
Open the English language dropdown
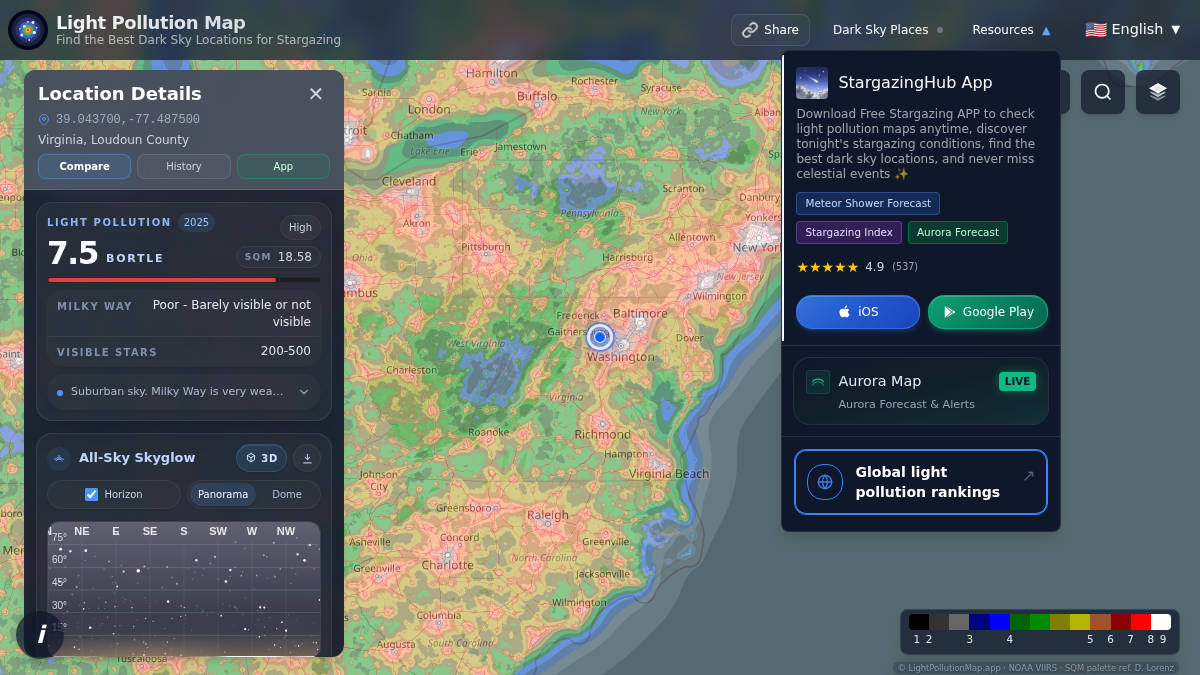click(1133, 30)
